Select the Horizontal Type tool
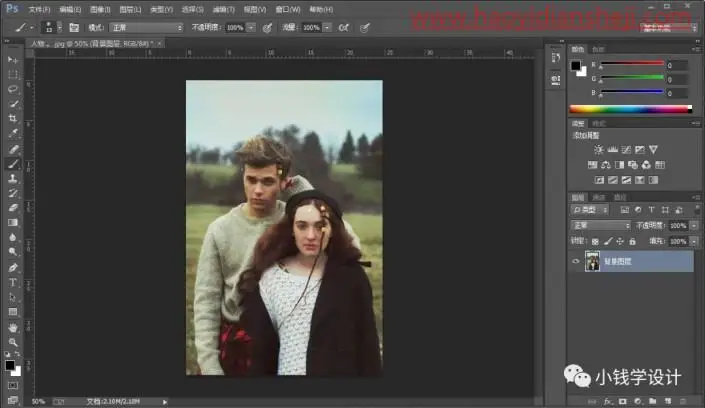The width and height of the screenshot is (705, 408). click(13, 282)
